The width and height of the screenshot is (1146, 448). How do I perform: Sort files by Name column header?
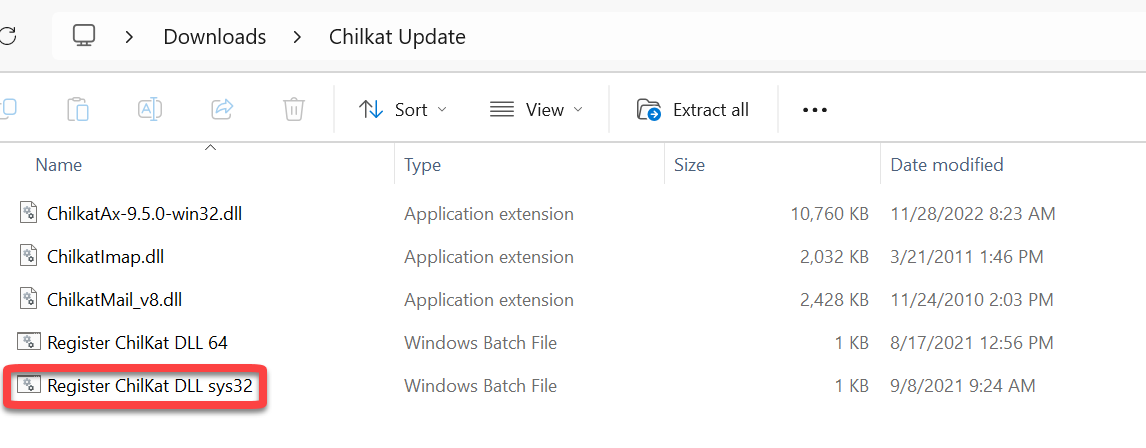59,165
